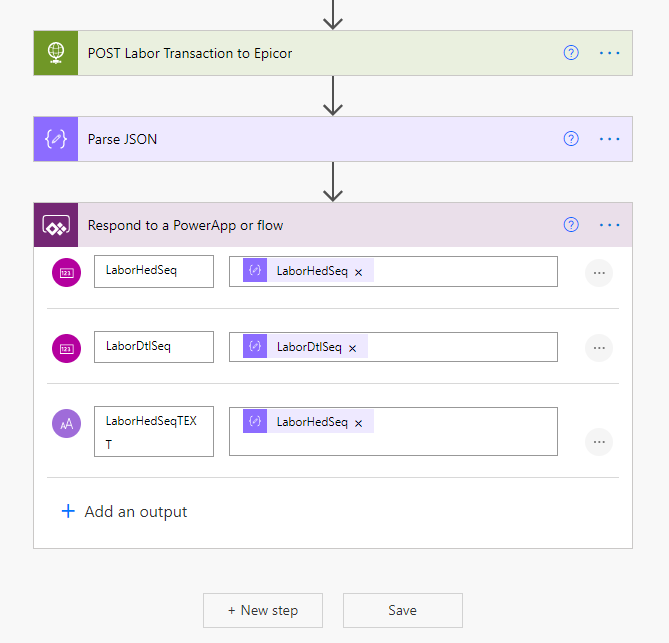The height and width of the screenshot is (643, 669).
Task: Open options menu for Respond to PowerApp
Action: pyautogui.click(x=610, y=225)
